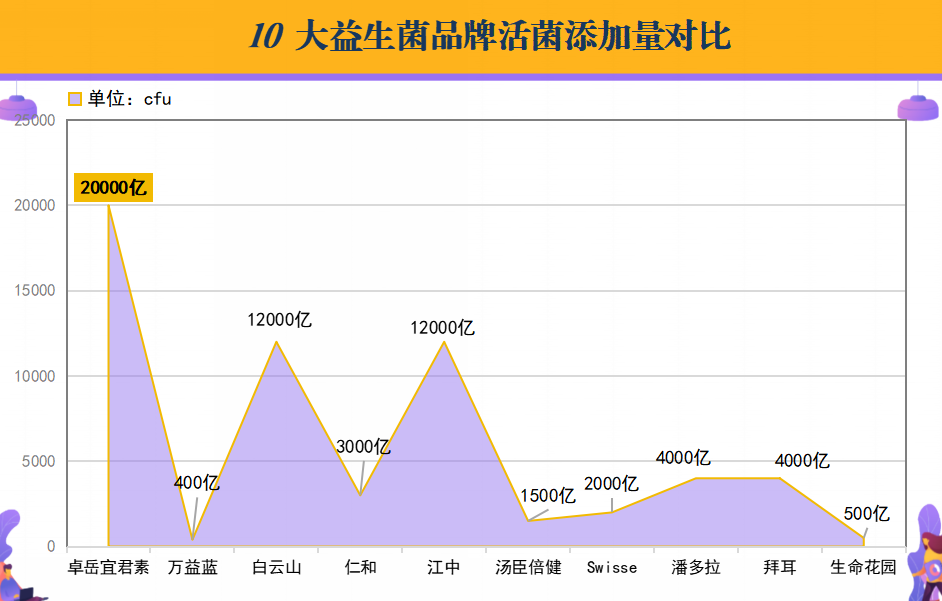Screen dimensions: 942x601
Task: Click the purple lamp decoration at top left
Action: point(17,108)
